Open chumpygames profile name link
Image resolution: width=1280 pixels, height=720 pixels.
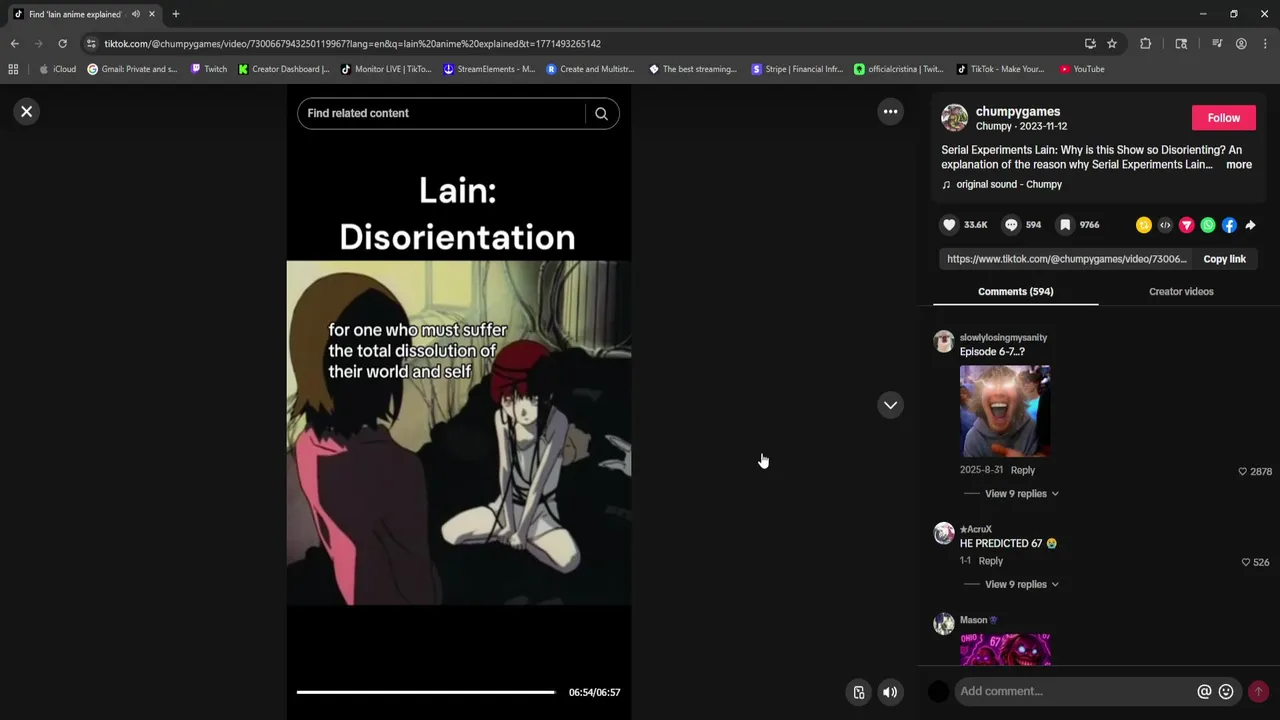click(1018, 111)
